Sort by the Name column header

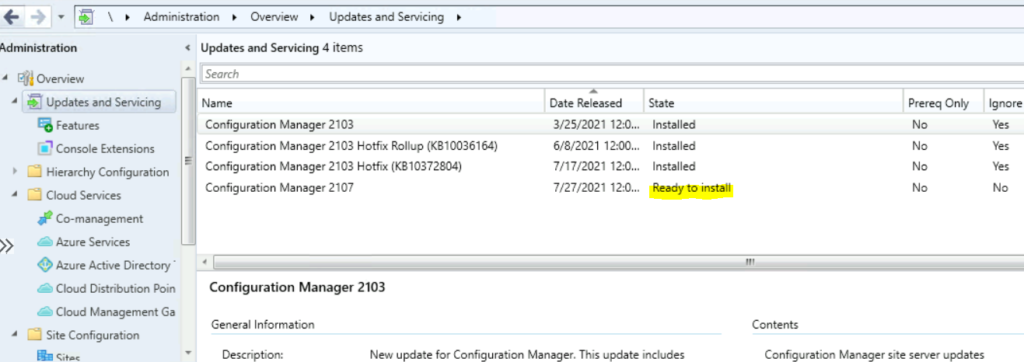click(x=371, y=103)
